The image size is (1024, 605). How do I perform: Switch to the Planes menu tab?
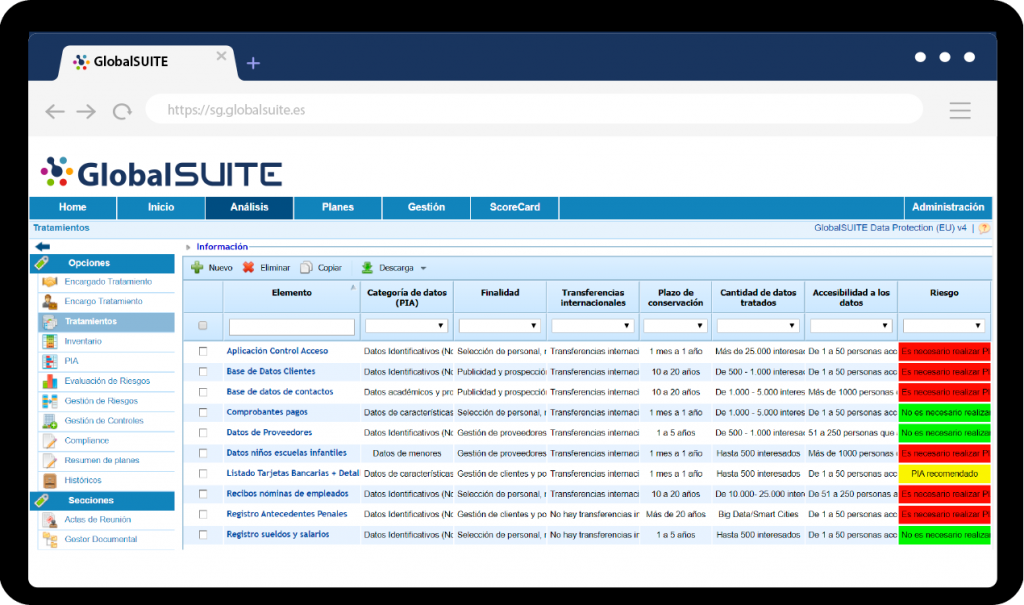[337, 208]
